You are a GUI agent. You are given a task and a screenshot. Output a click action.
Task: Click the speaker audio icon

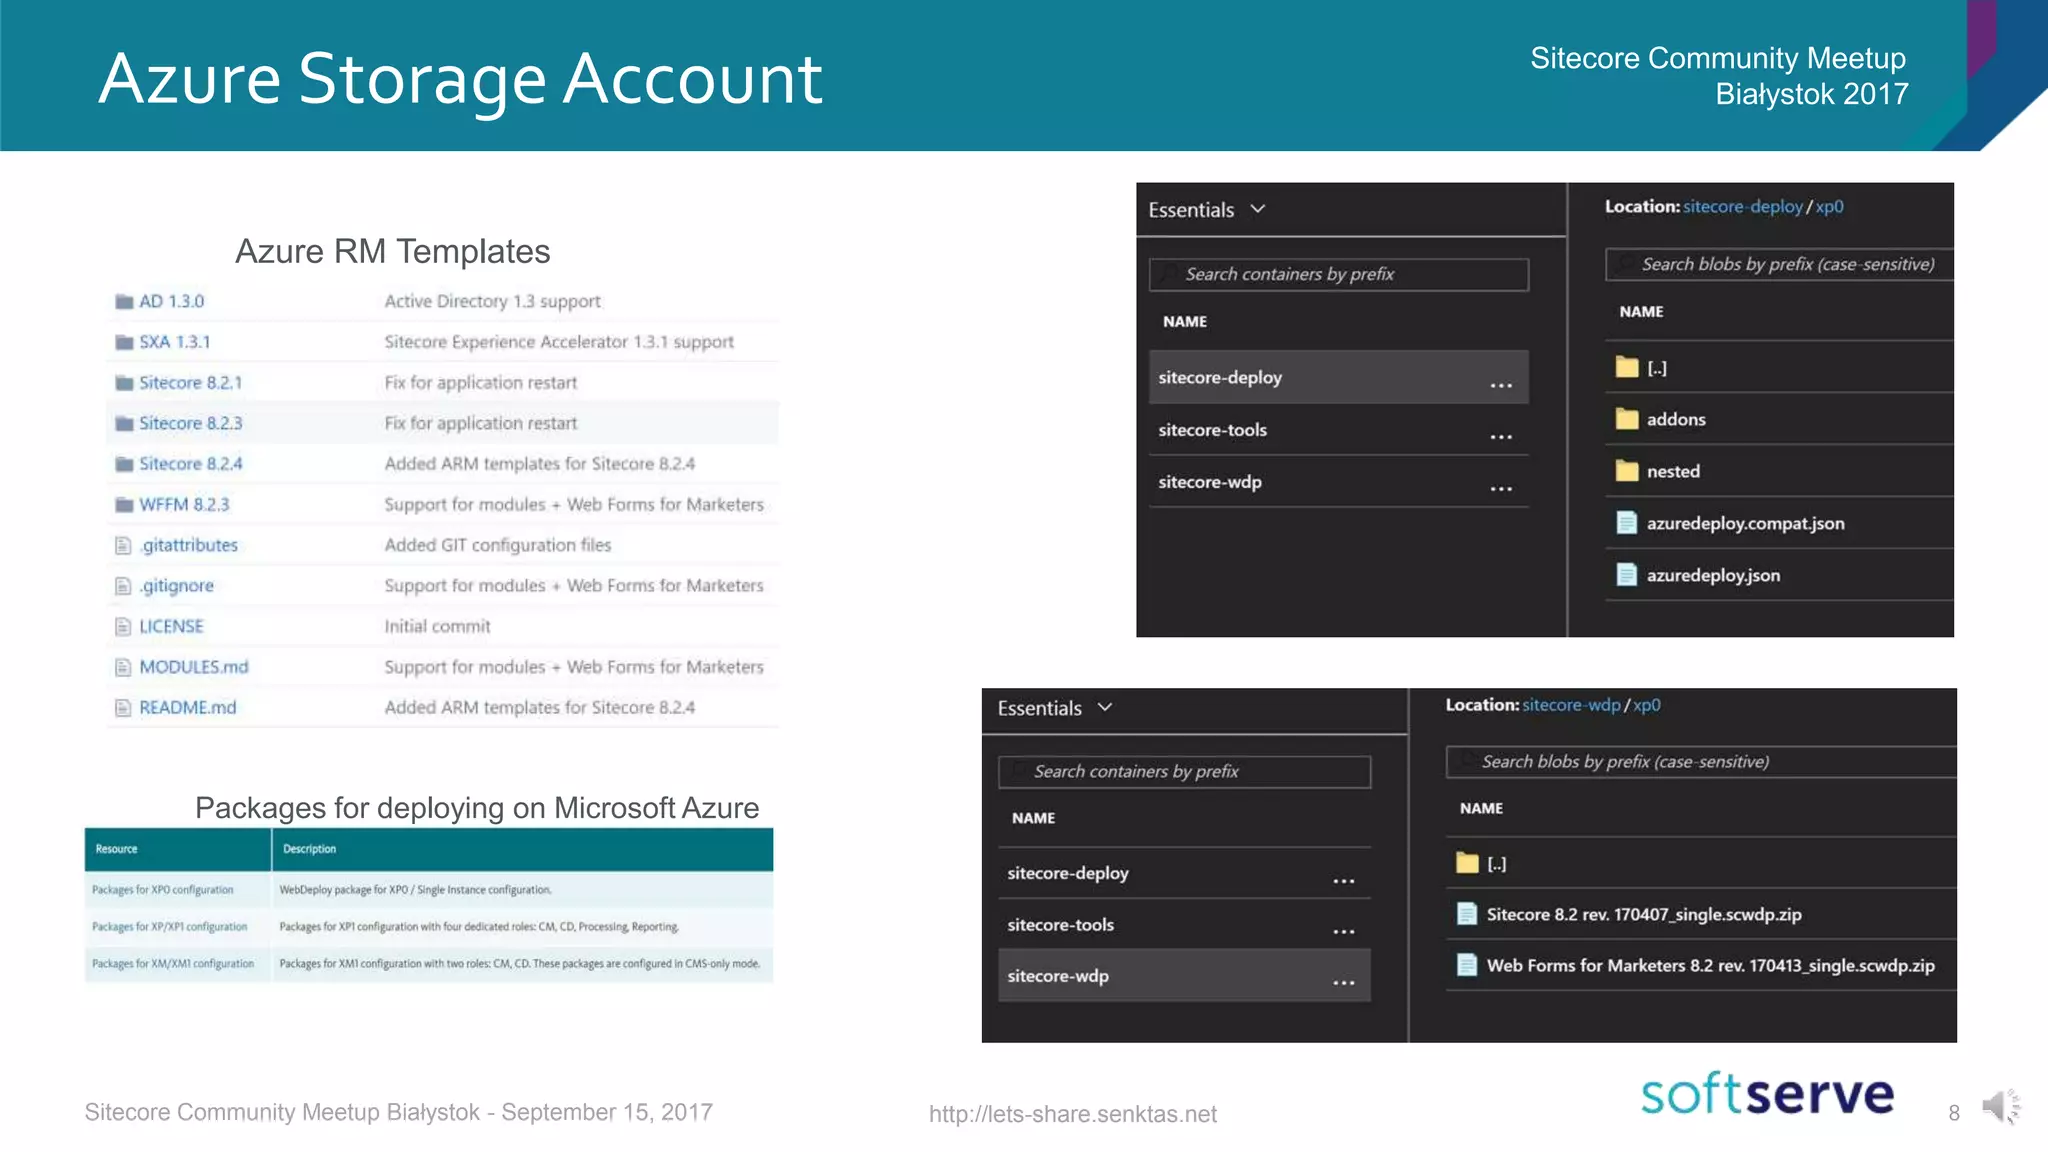pyautogui.click(x=2001, y=1107)
